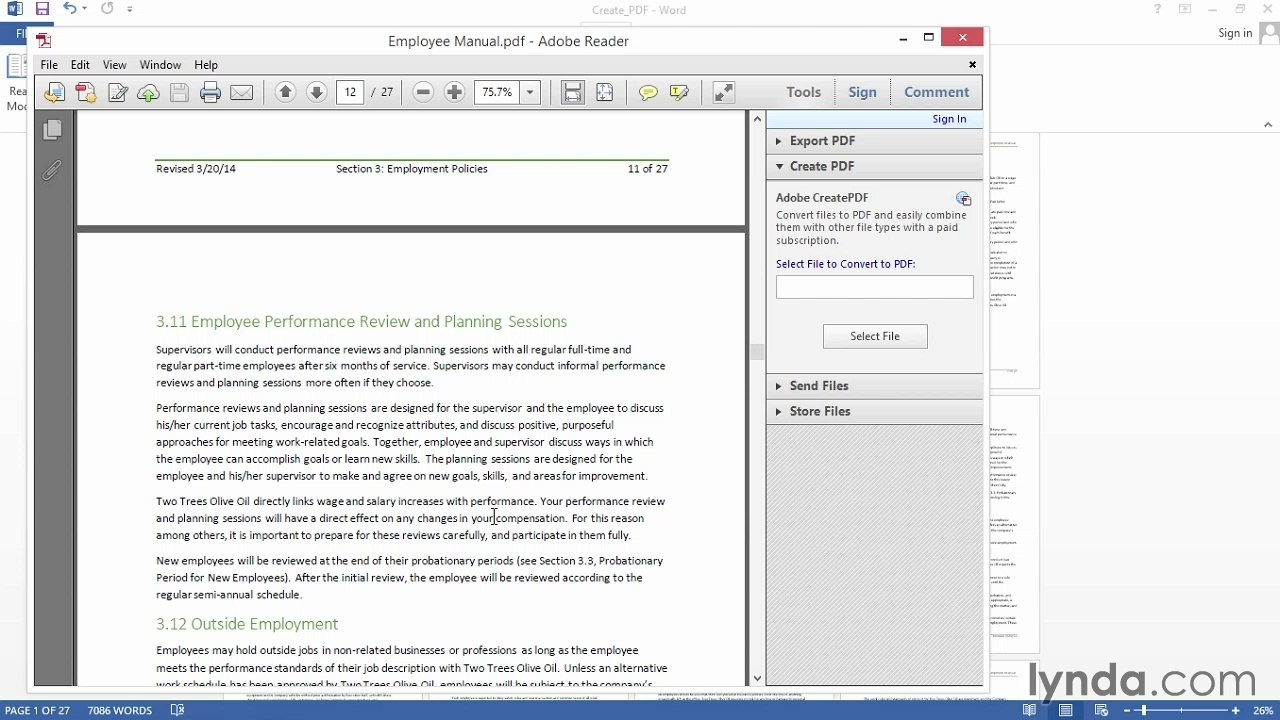Click Word's undo arrow
The height and width of the screenshot is (720, 1280).
(69, 9)
